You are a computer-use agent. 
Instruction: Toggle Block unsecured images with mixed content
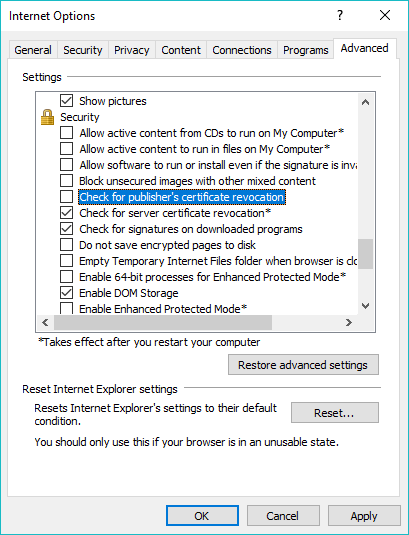pyautogui.click(x=67, y=181)
